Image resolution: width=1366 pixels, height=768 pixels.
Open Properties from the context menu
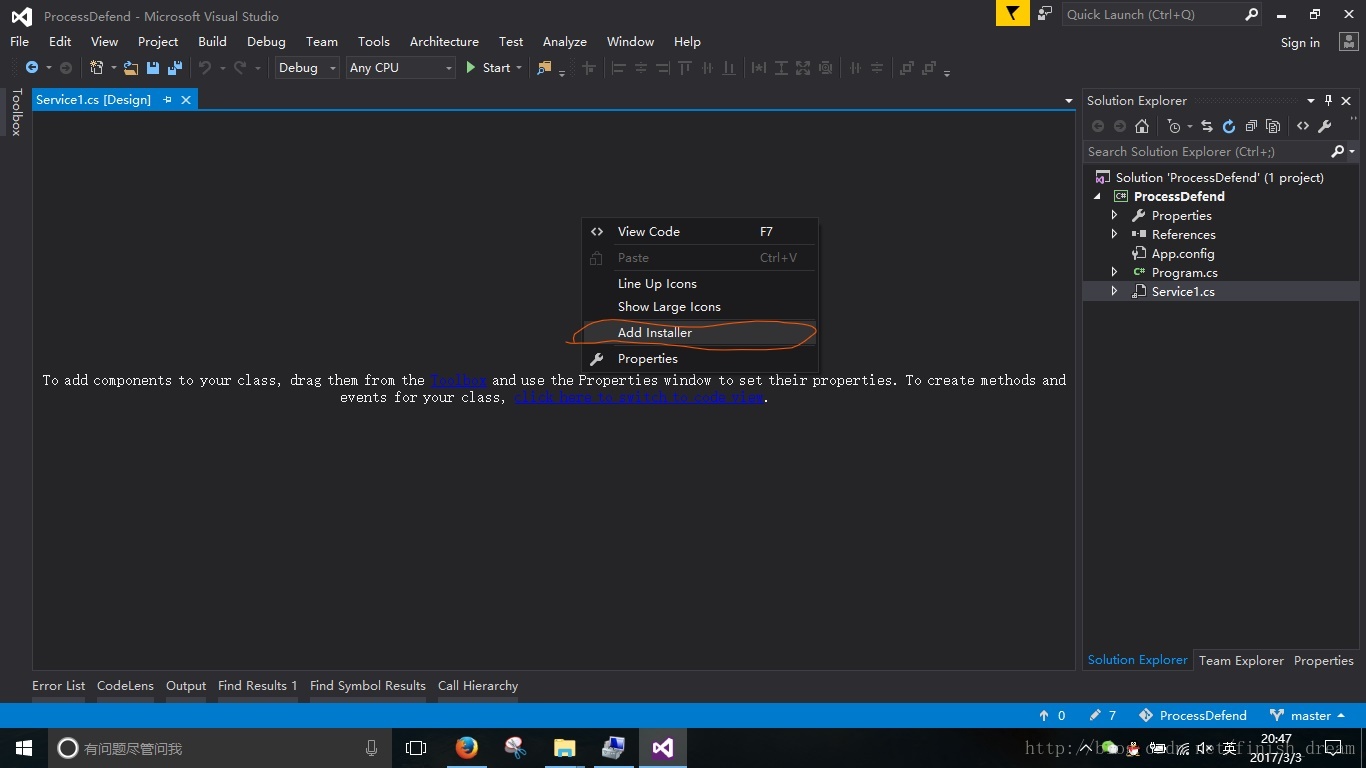[700, 359]
